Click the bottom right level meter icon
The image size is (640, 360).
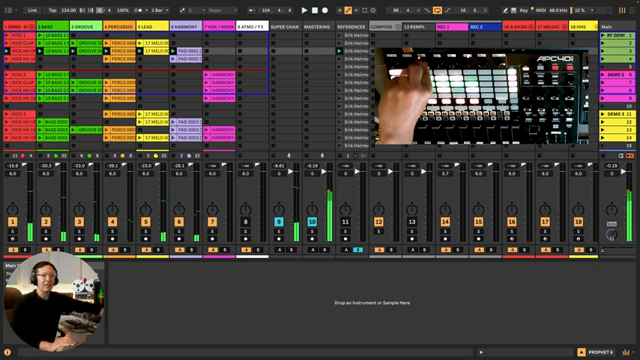[626, 352]
